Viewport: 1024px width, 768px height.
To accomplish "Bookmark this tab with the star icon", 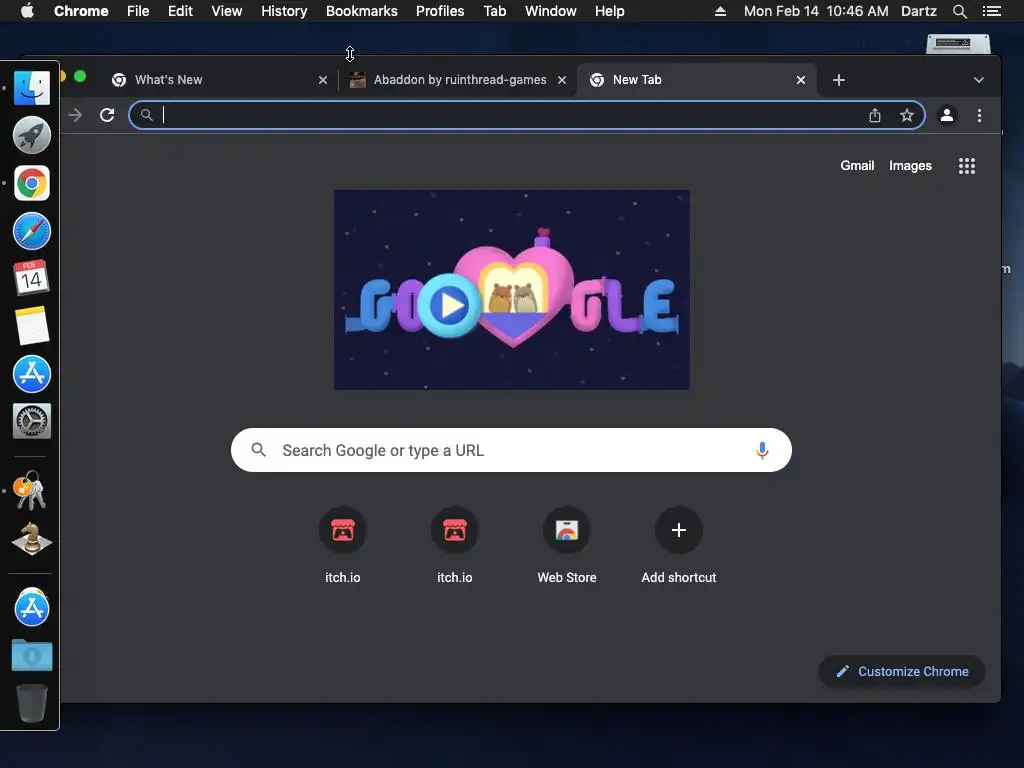I will click(x=906, y=116).
